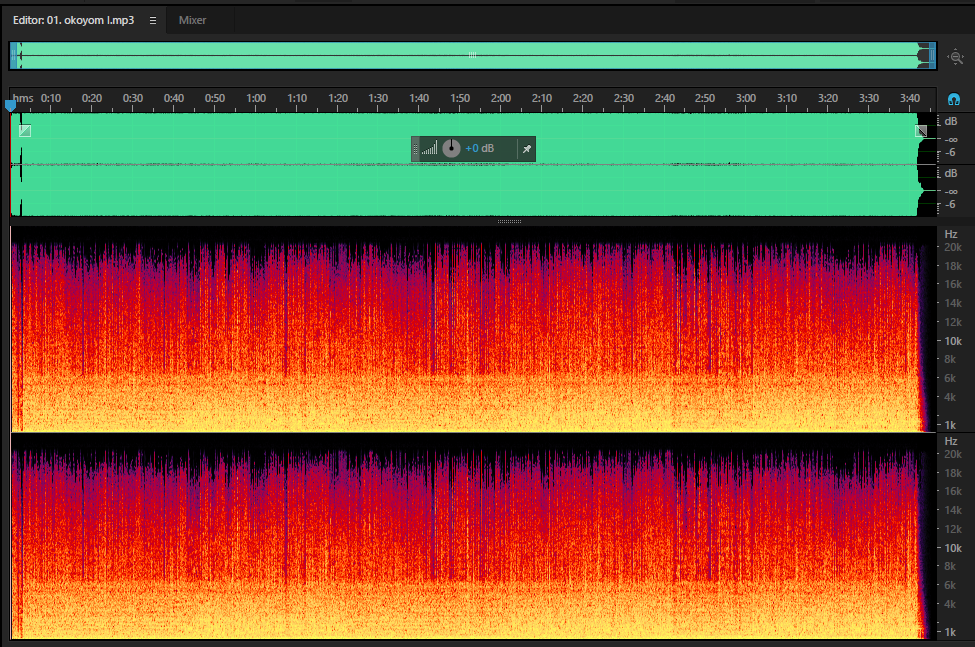Viewport: 975px width, 647px height.
Task: Pin the floating gain HUD
Action: pyautogui.click(x=527, y=149)
